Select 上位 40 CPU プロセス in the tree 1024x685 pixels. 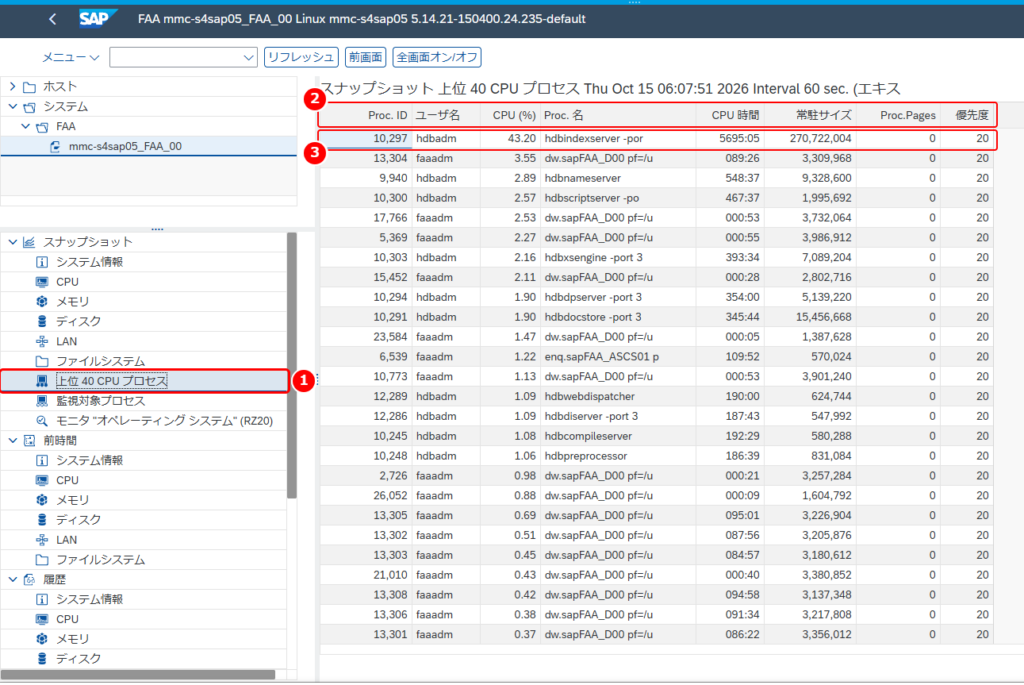[112, 381]
